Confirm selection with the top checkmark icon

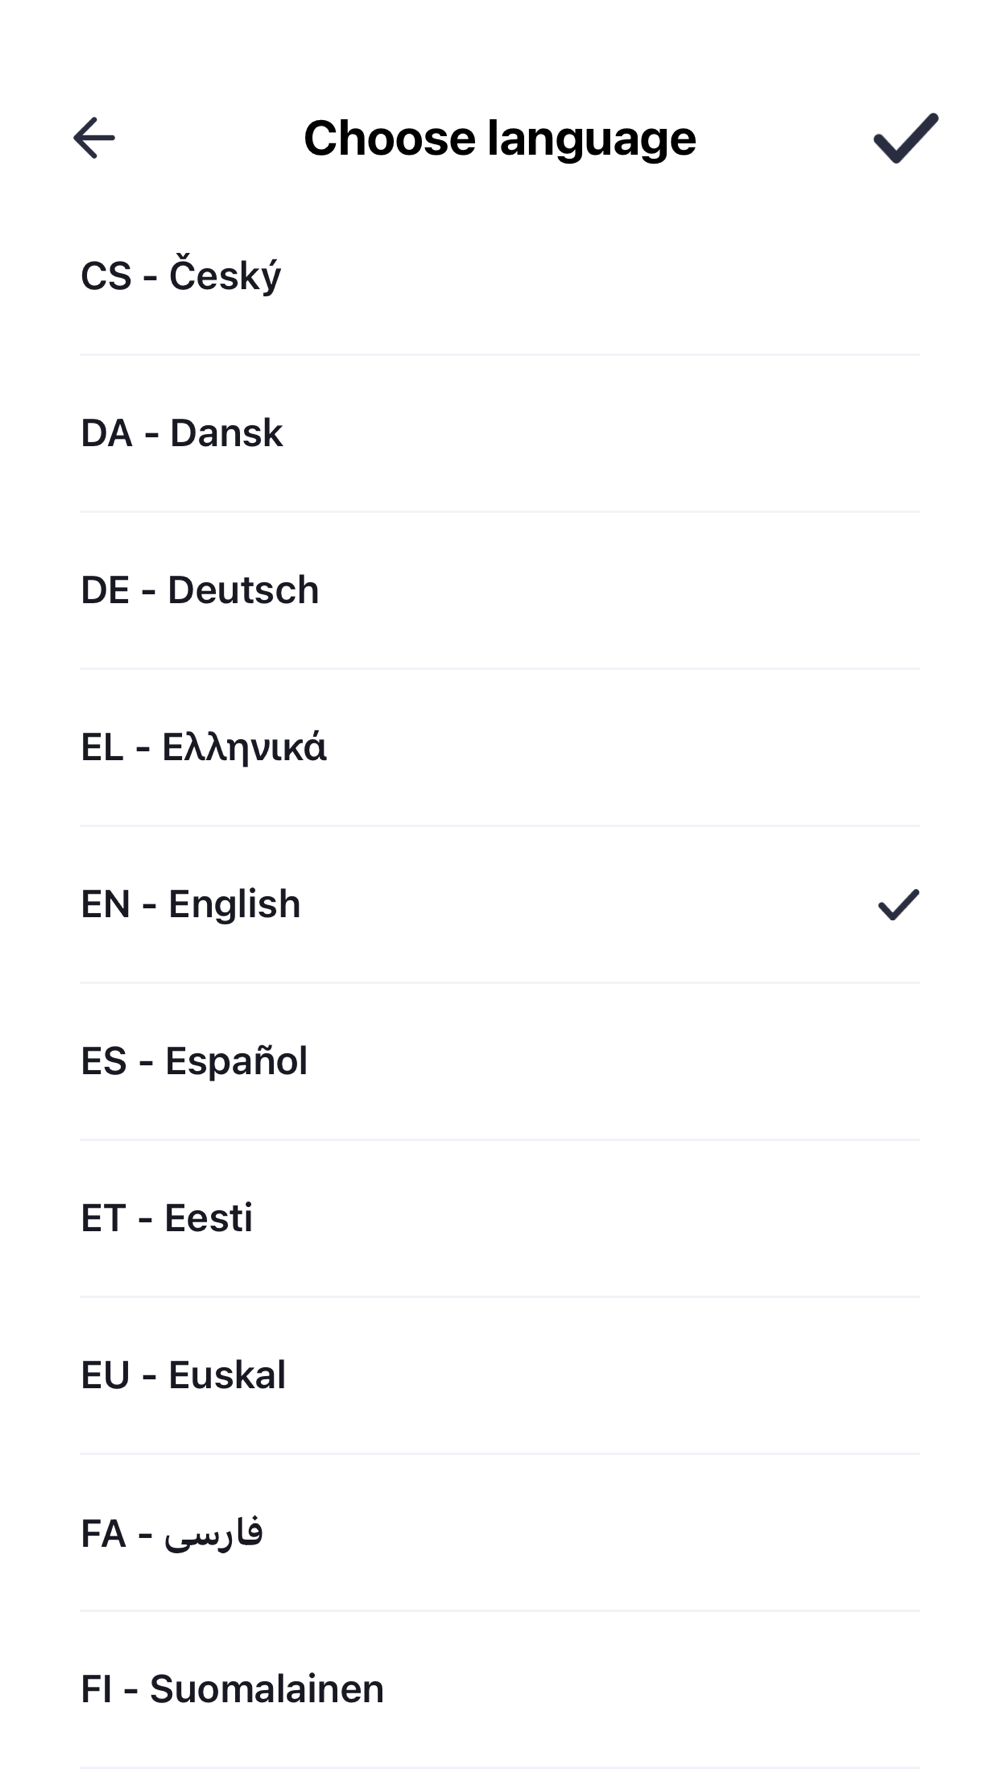pos(906,138)
